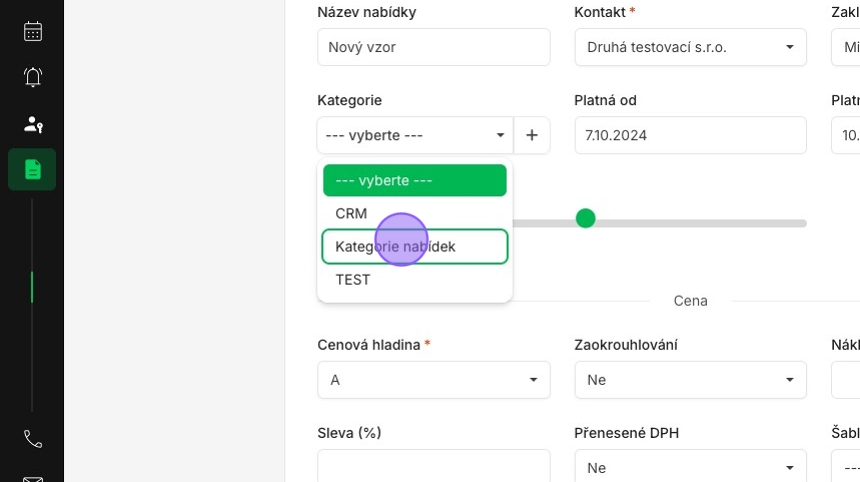Open notifications bell in sidebar
860x482 pixels.
(33, 77)
